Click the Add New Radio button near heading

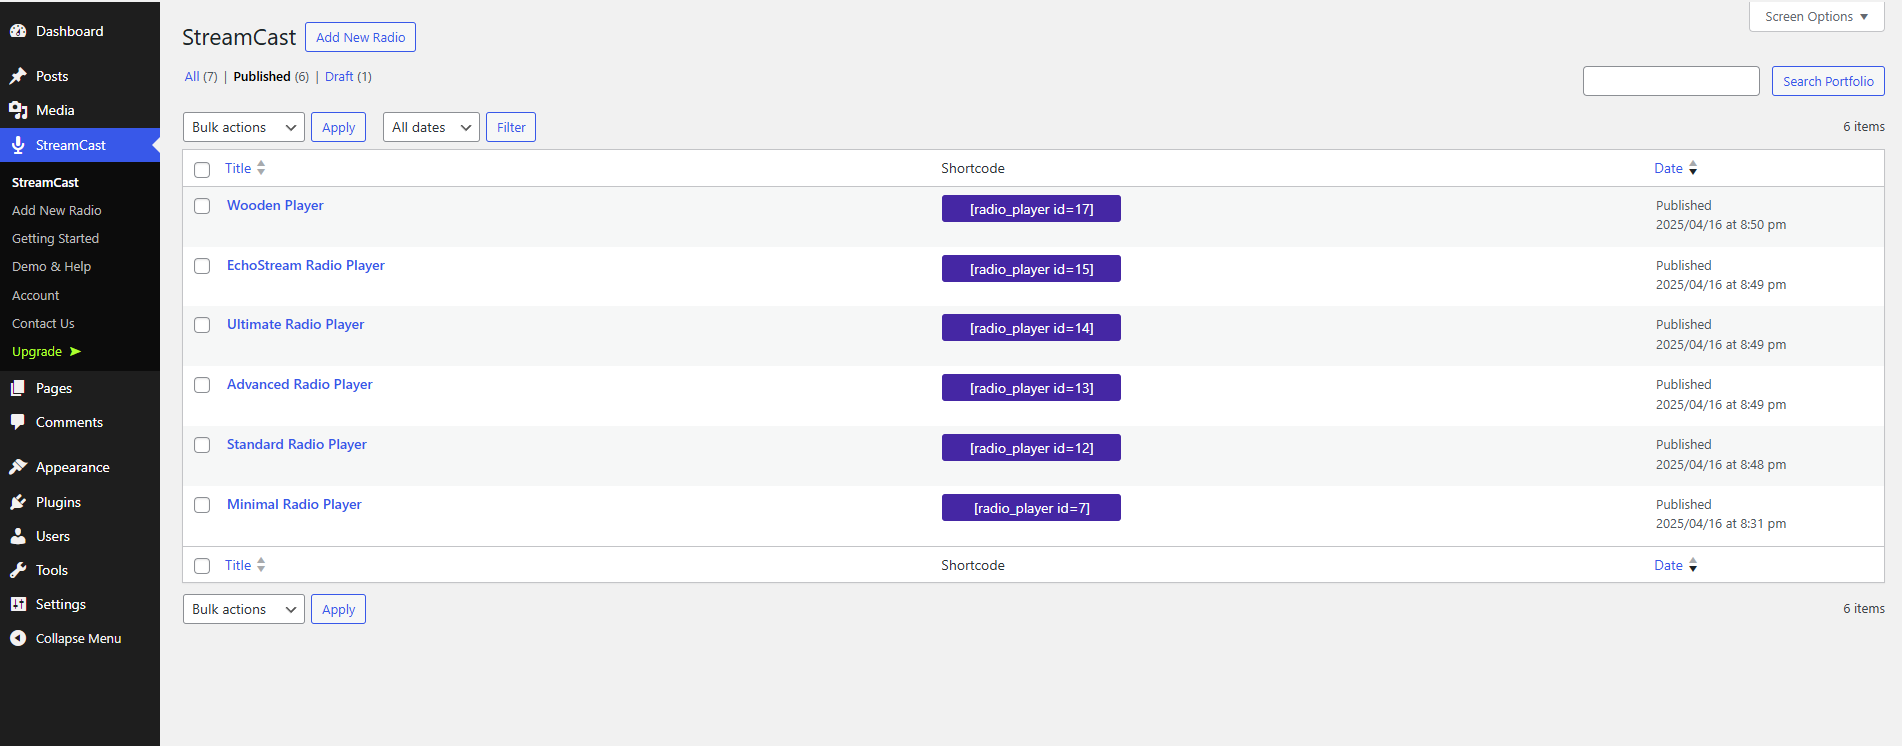(360, 37)
